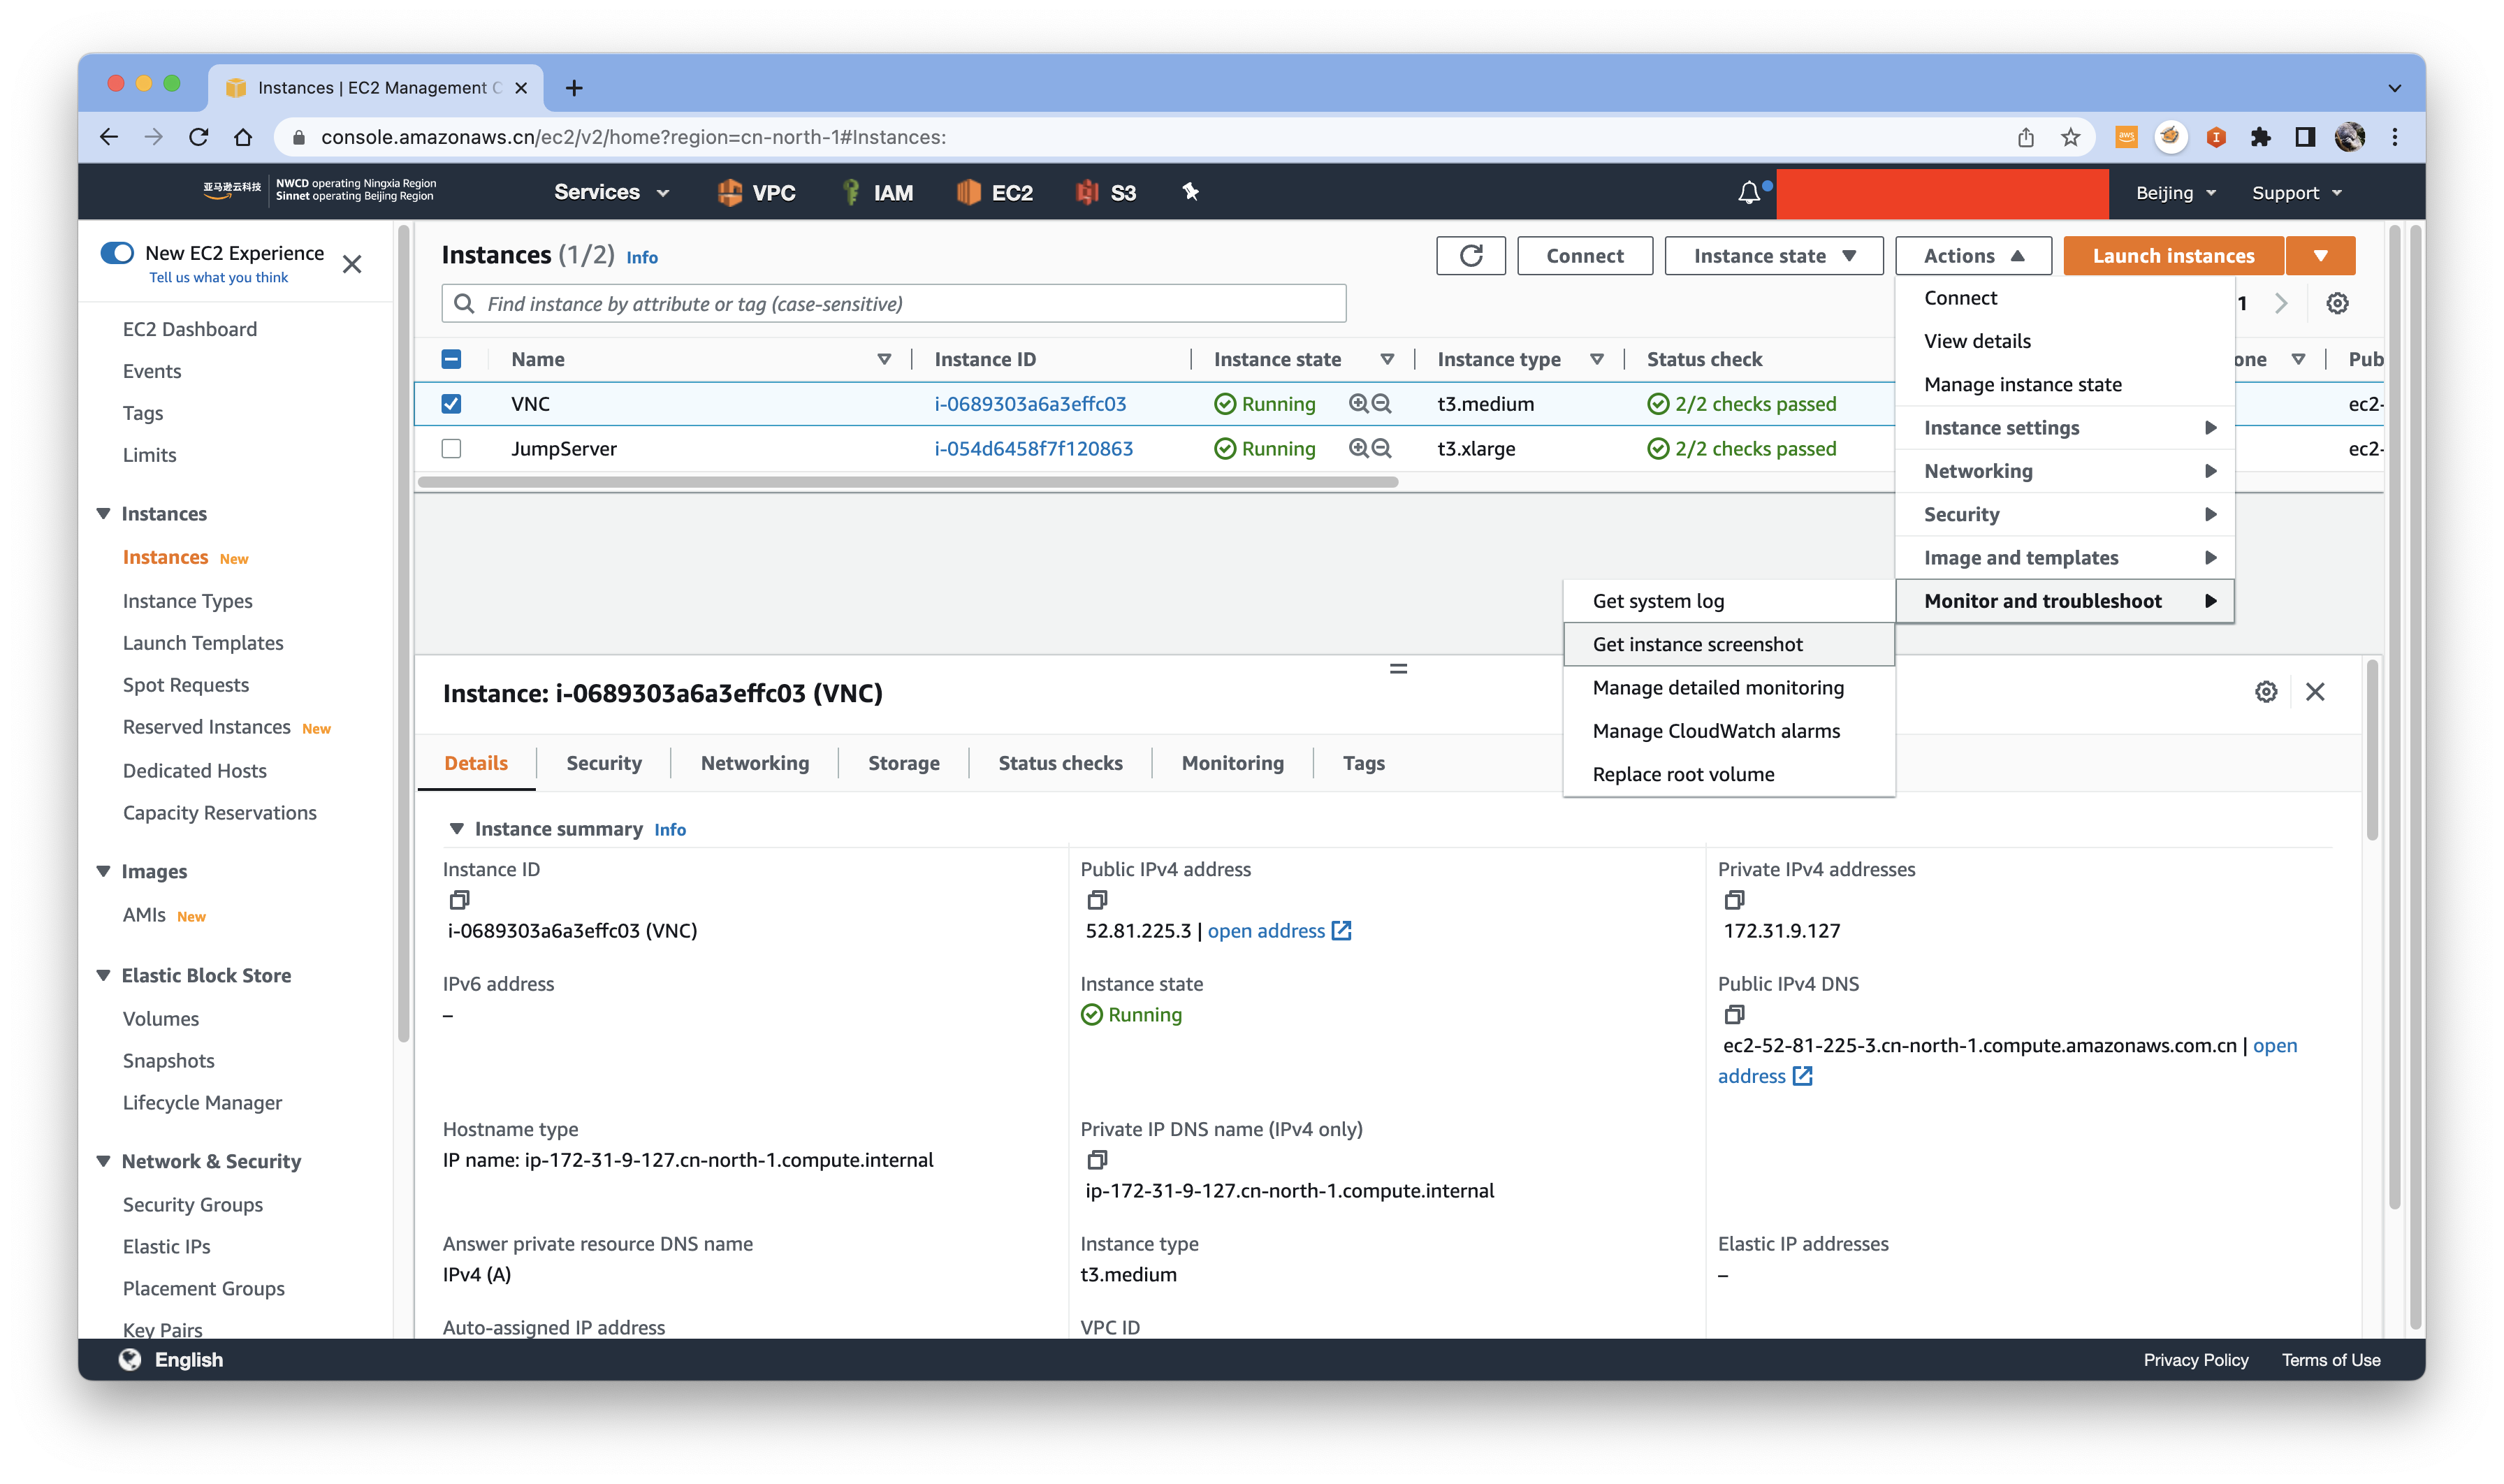Click the find instance search field

click(x=893, y=304)
